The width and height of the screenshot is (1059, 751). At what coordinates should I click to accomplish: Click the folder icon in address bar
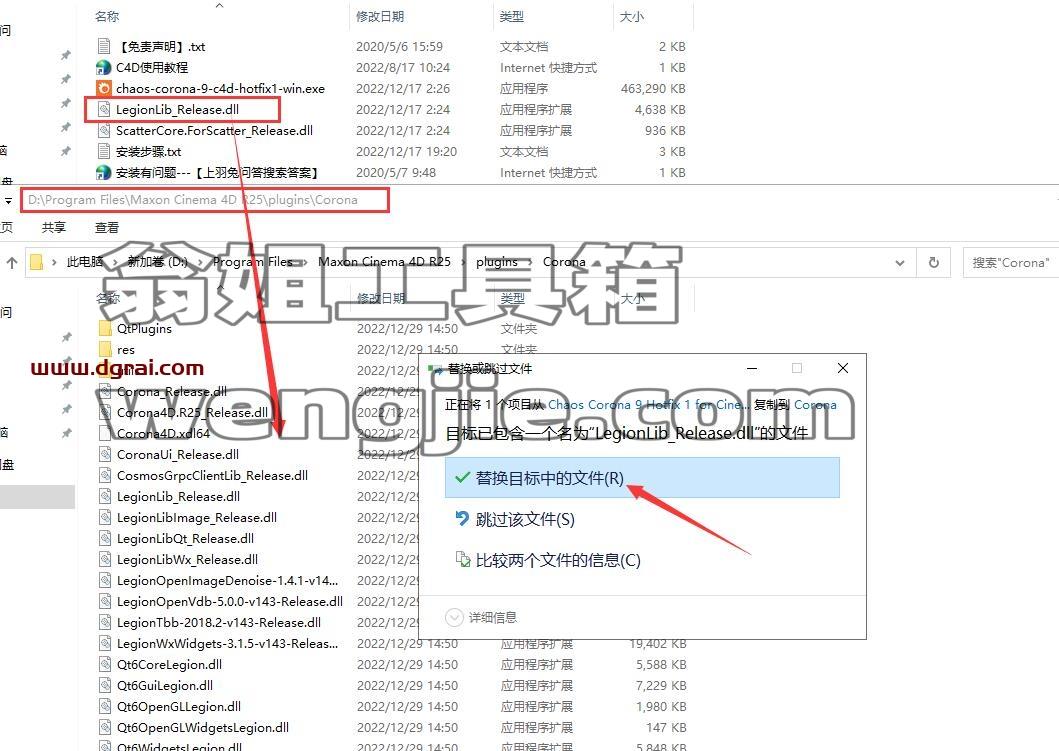point(36,262)
